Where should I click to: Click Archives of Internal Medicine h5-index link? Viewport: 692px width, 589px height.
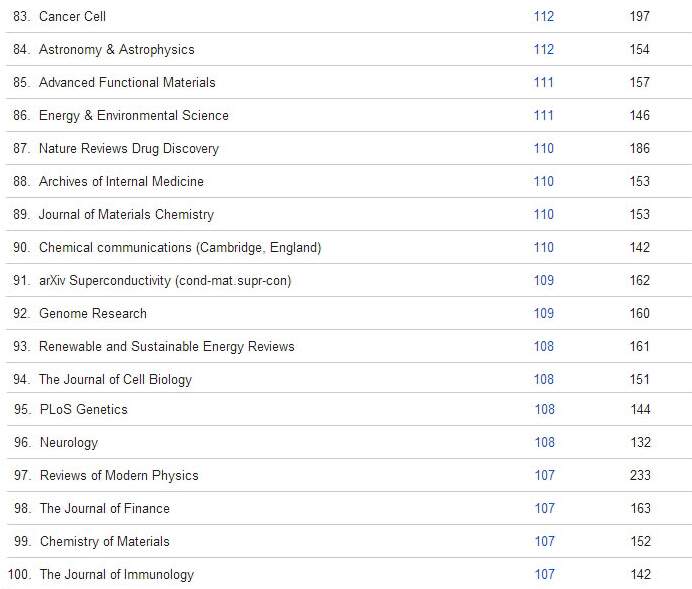coord(544,181)
